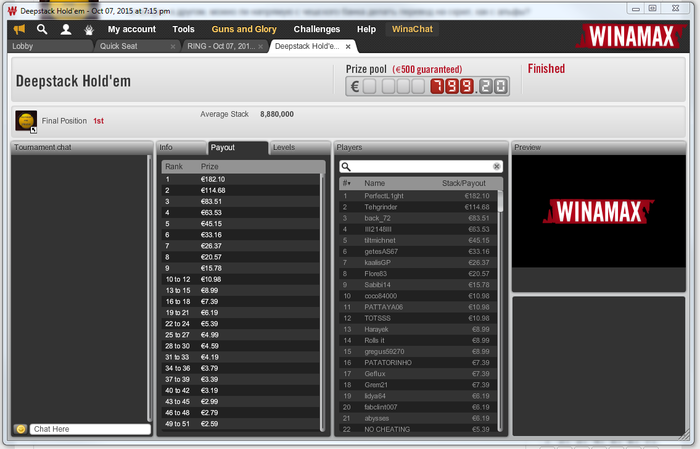
Task: Sort players by Stack/Payout column
Action: pyautogui.click(x=463, y=183)
